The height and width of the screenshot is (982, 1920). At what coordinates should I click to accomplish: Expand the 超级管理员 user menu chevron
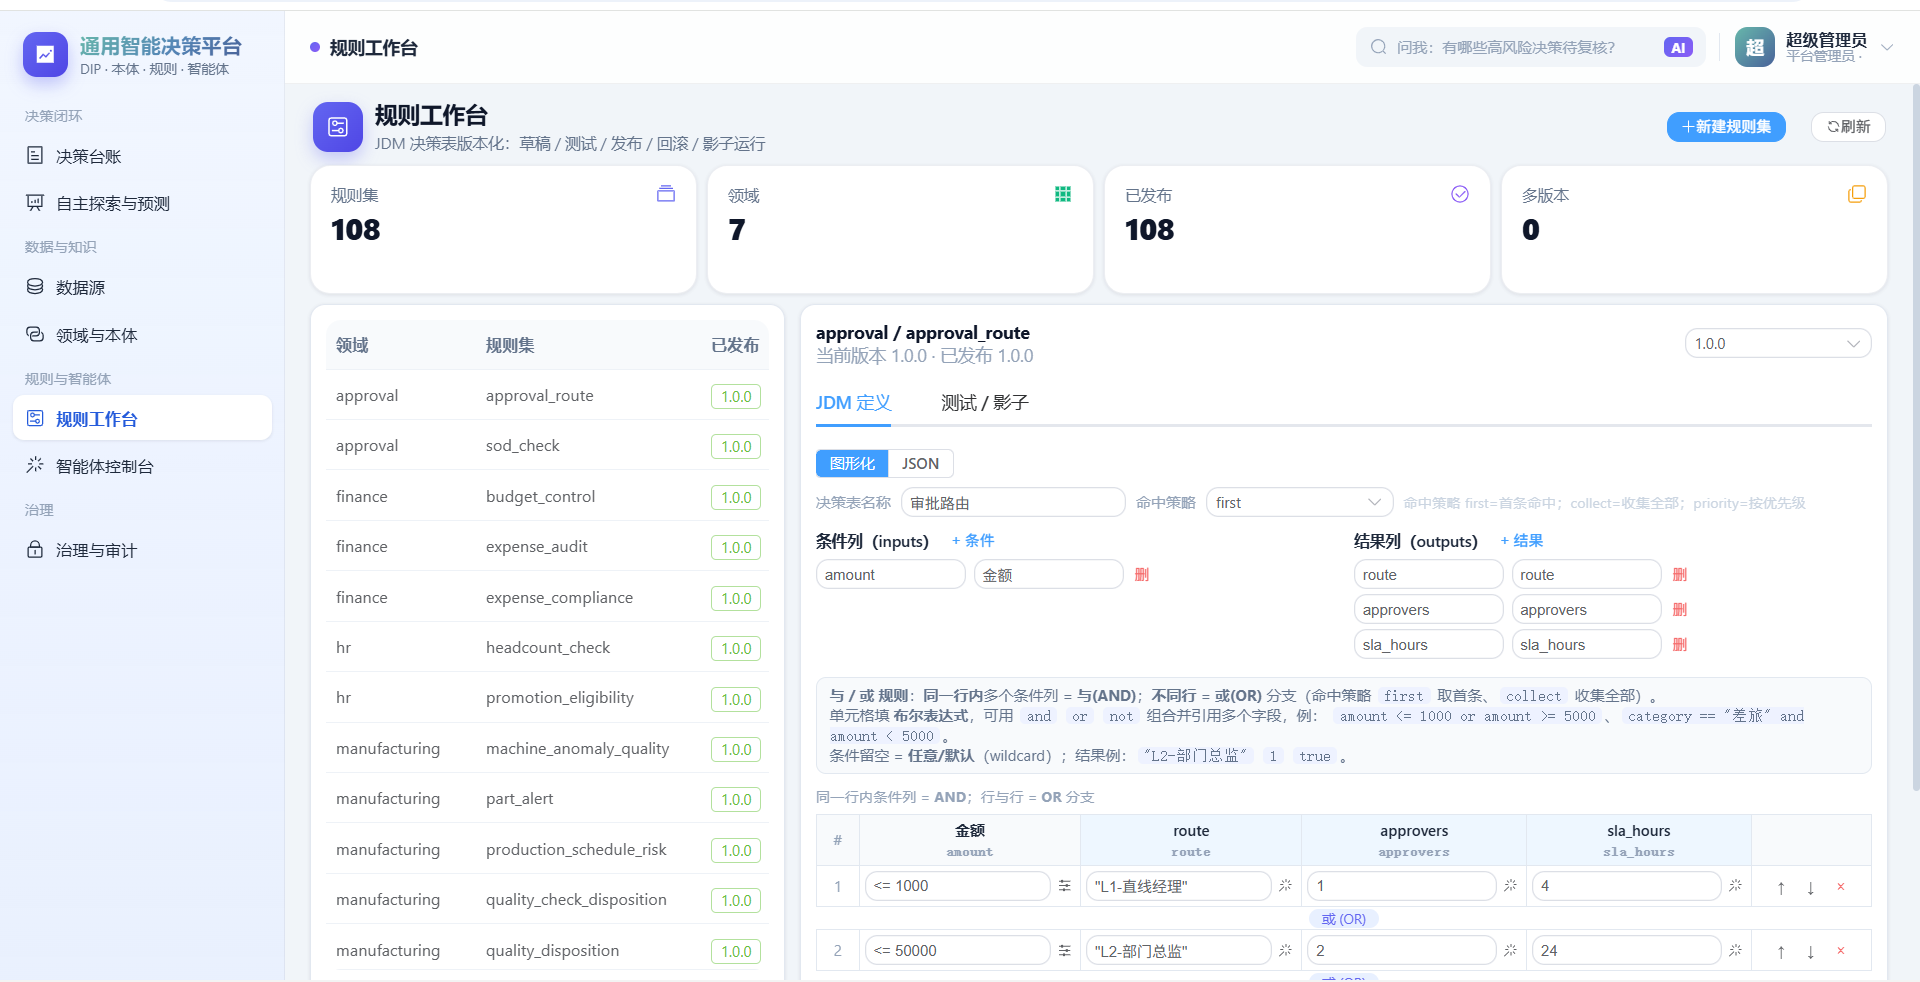click(x=1887, y=47)
